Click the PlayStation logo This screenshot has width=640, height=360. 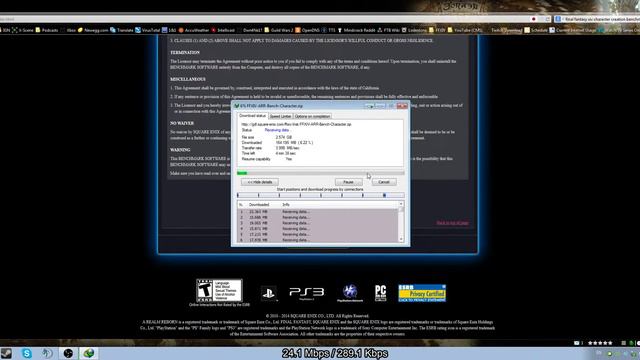[269, 293]
